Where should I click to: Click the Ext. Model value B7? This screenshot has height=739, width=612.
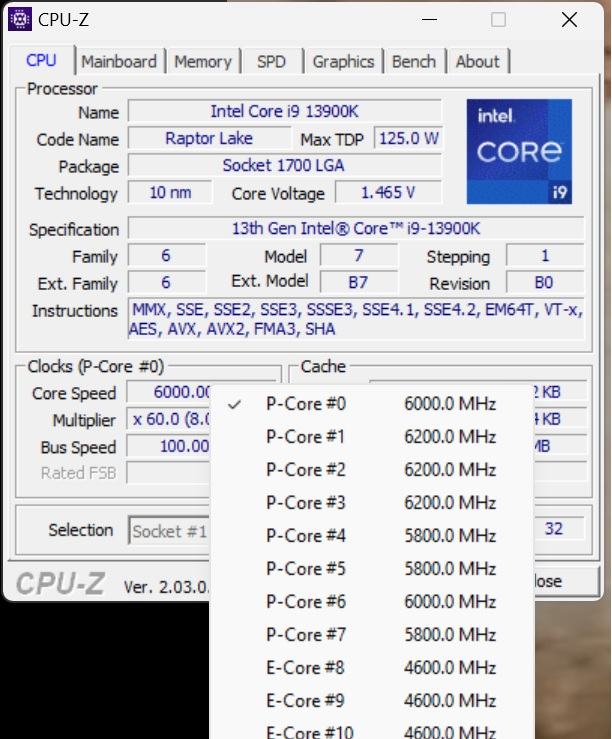(x=359, y=282)
